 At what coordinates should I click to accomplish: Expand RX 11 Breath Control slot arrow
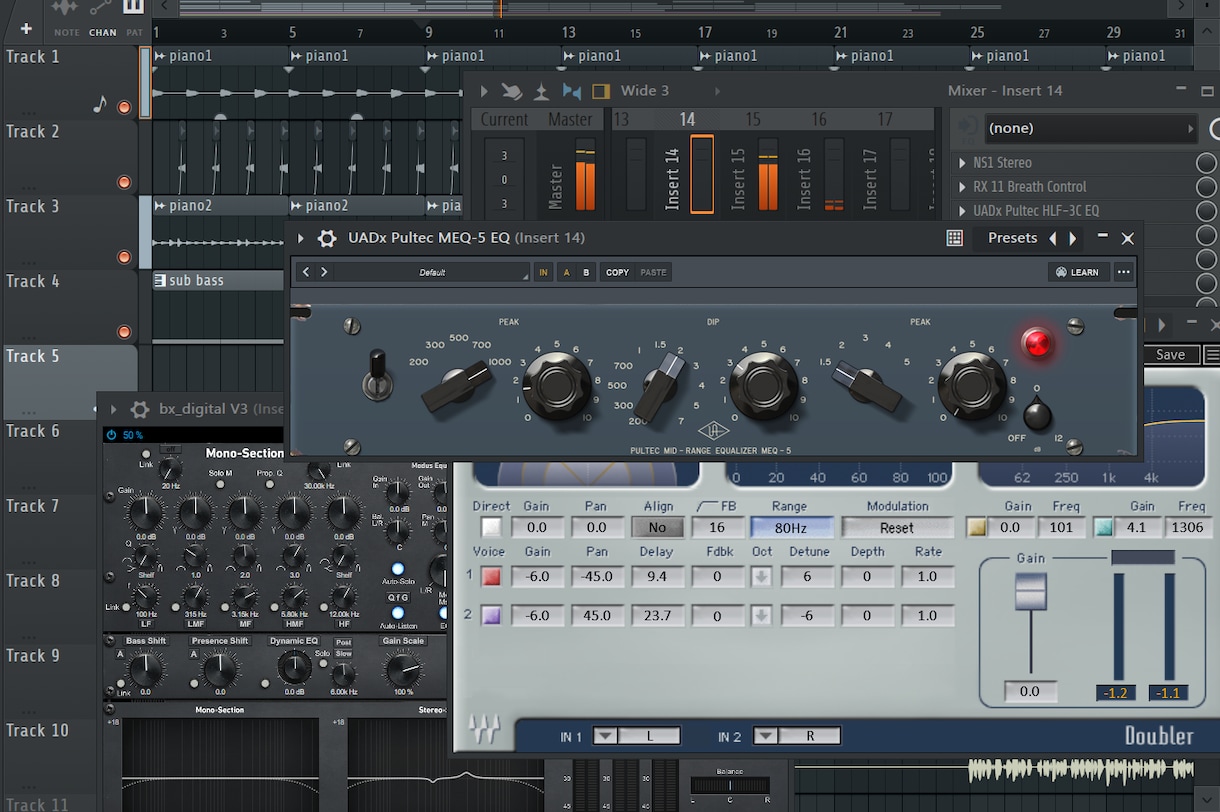[x=961, y=187]
